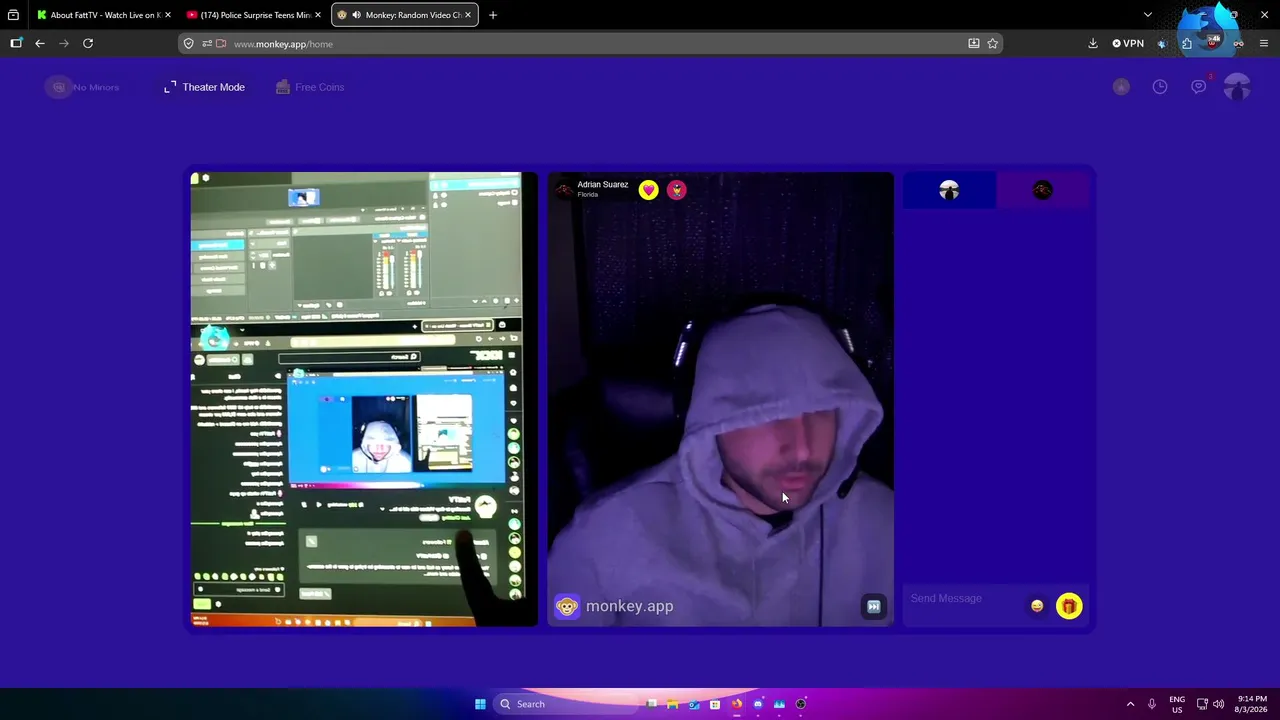Bookmark this page with the star
The height and width of the screenshot is (720, 1280).
coord(993,44)
